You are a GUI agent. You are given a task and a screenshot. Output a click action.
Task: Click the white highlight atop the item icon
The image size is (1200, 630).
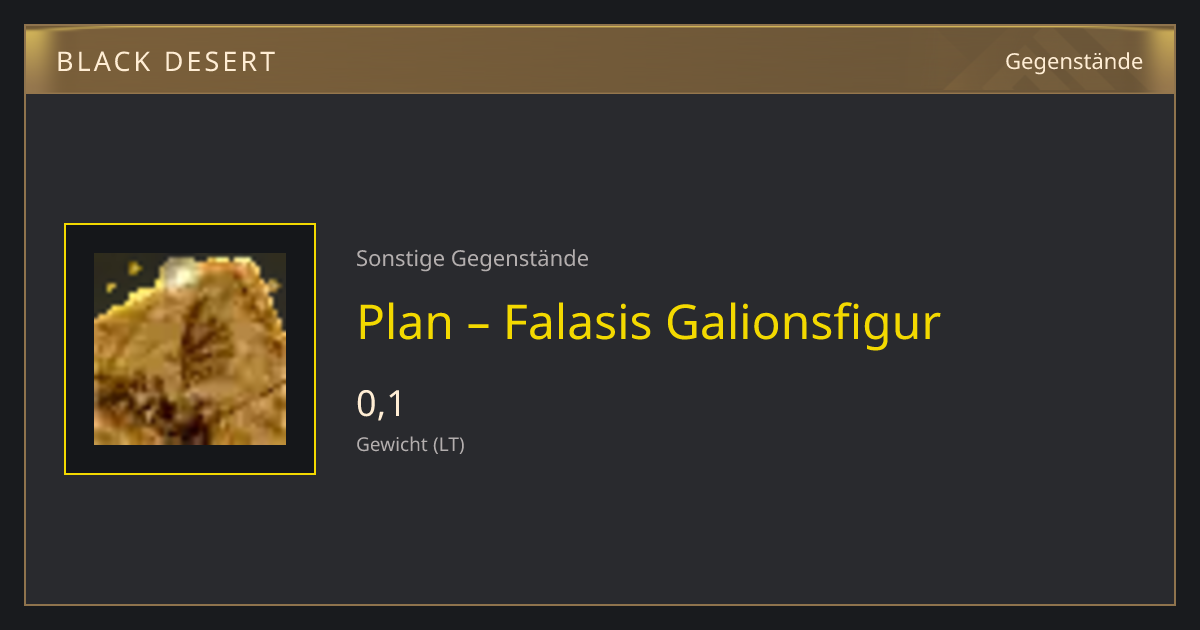click(180, 268)
